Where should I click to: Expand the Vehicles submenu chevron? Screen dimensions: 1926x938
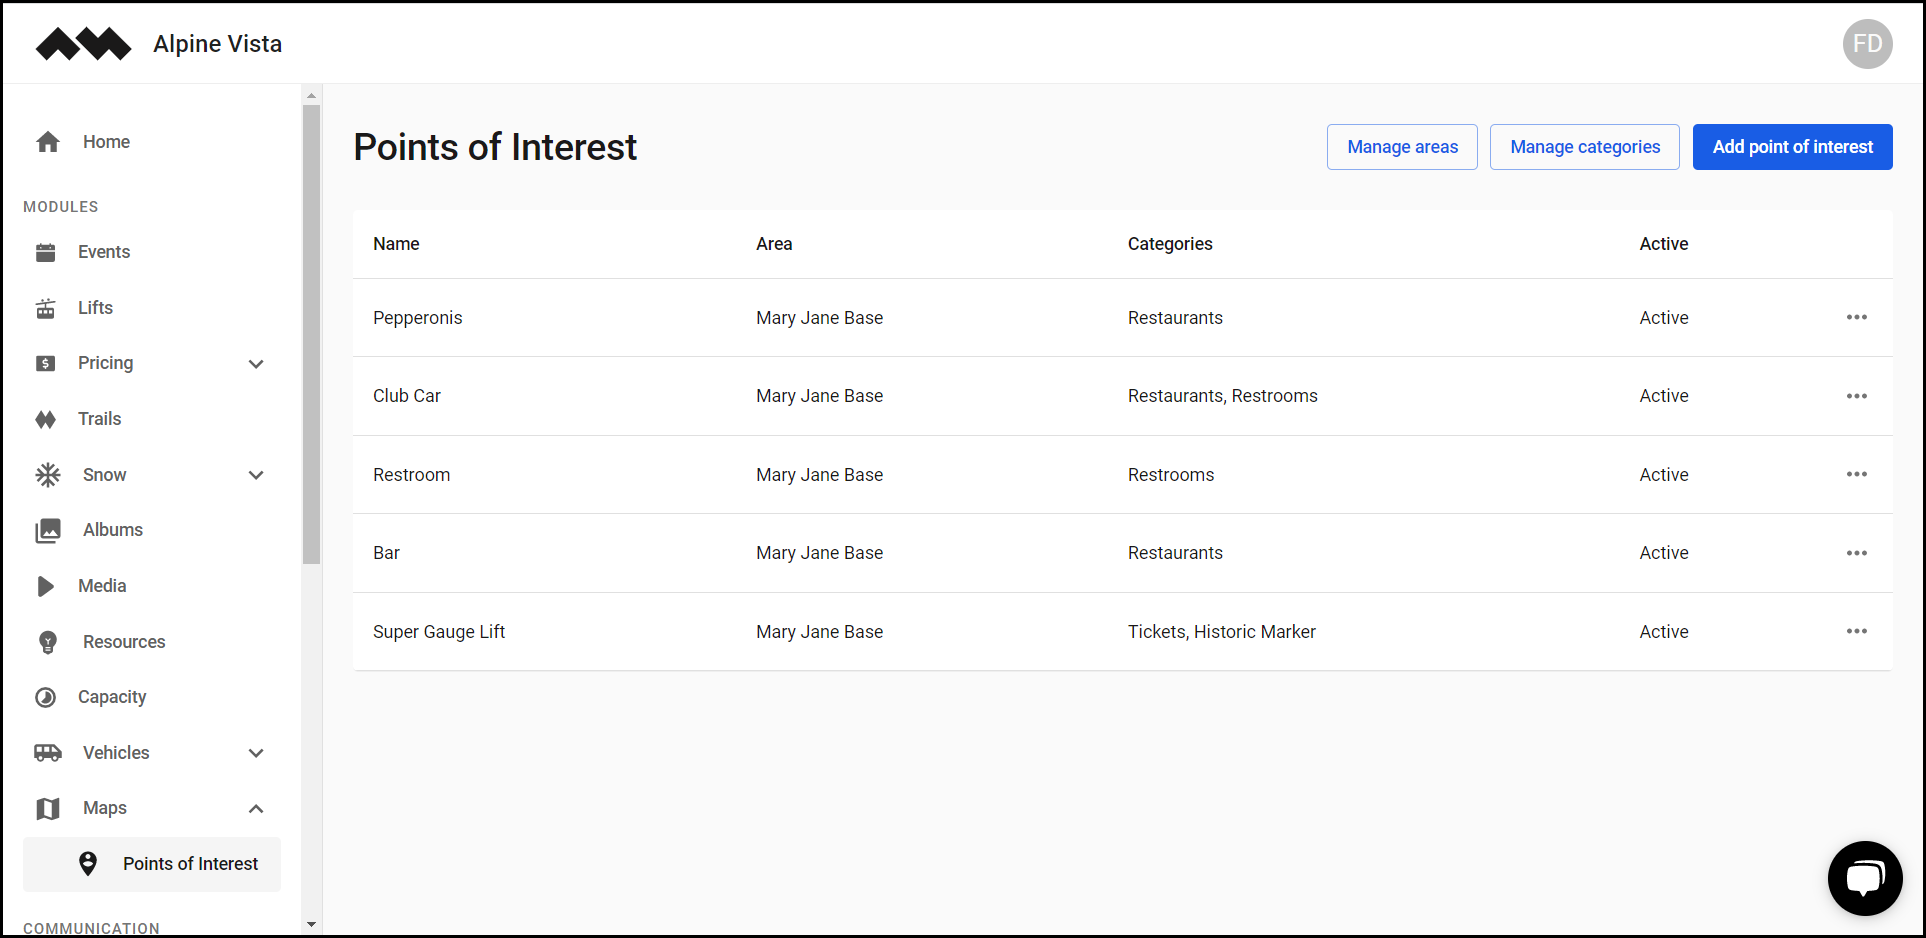256,753
